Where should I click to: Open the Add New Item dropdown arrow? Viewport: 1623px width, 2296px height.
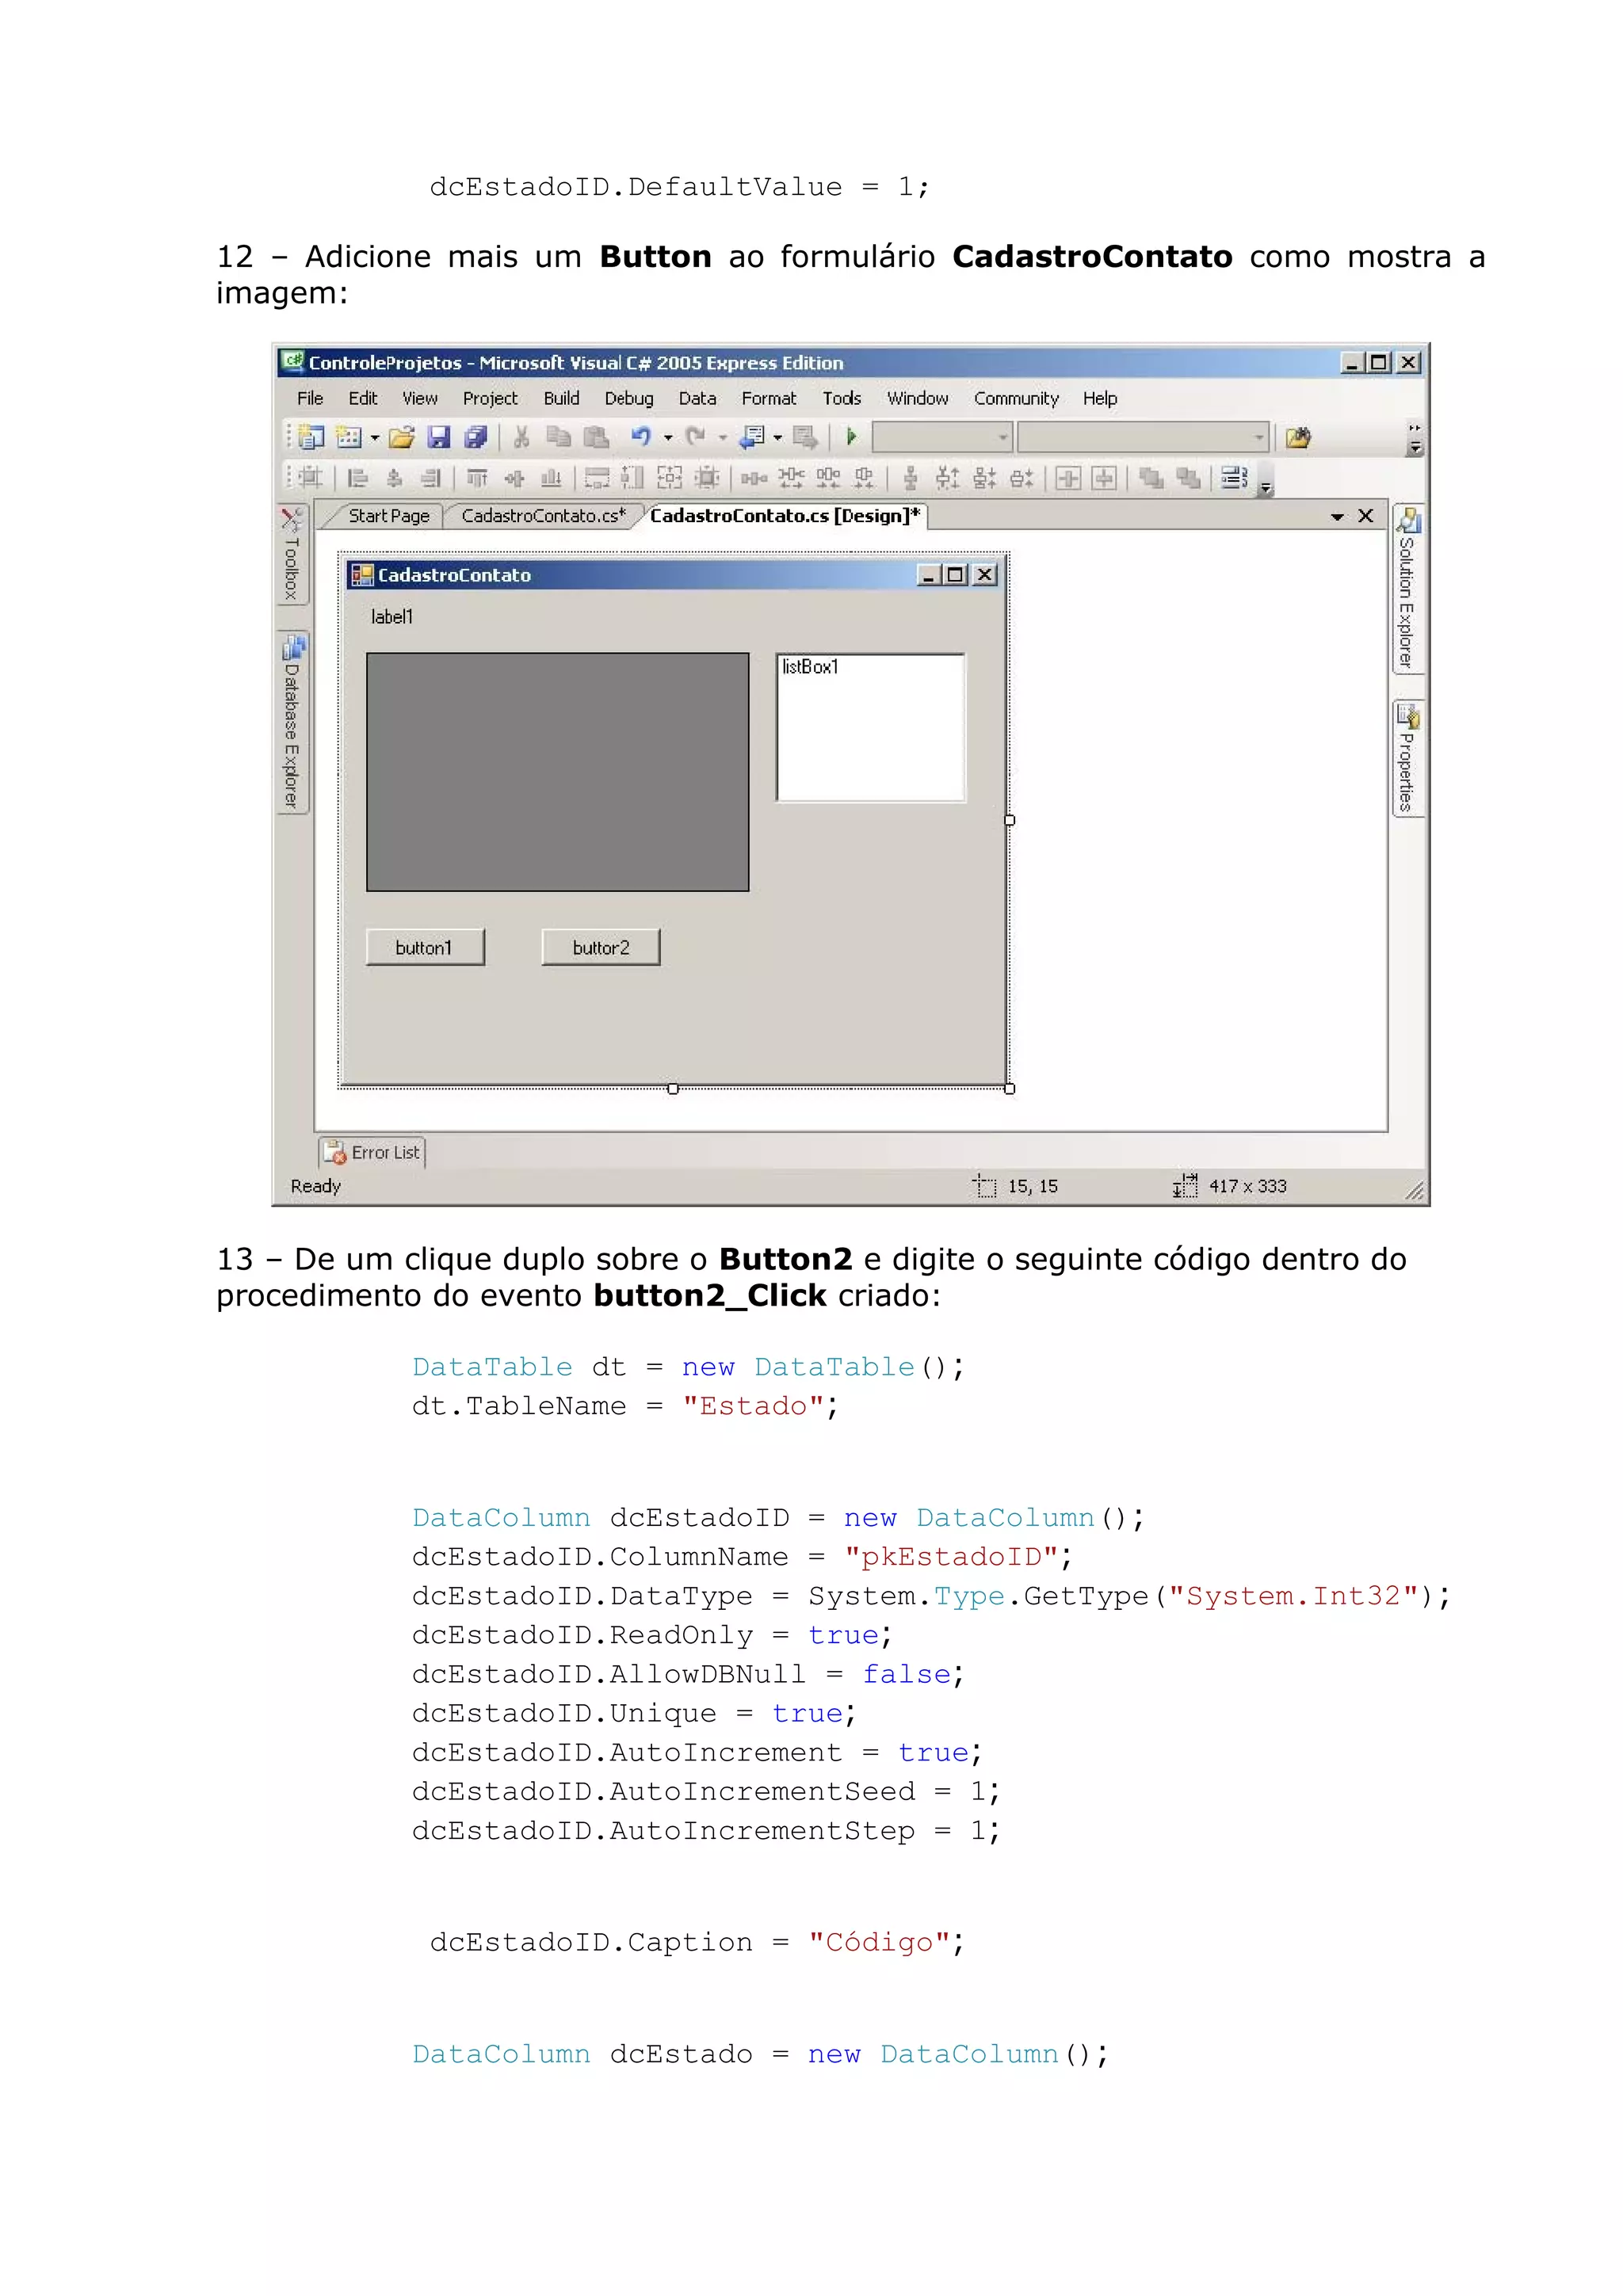[374, 438]
